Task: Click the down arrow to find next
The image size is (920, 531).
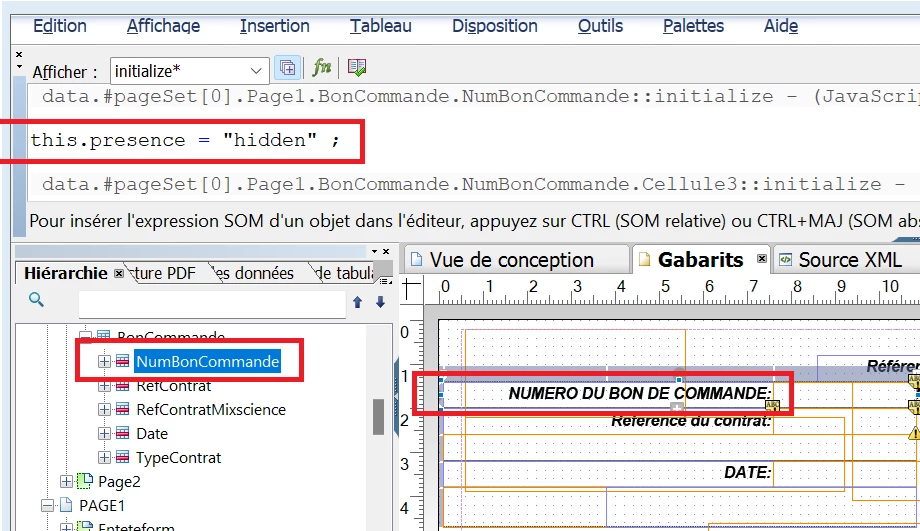Action: 380,302
